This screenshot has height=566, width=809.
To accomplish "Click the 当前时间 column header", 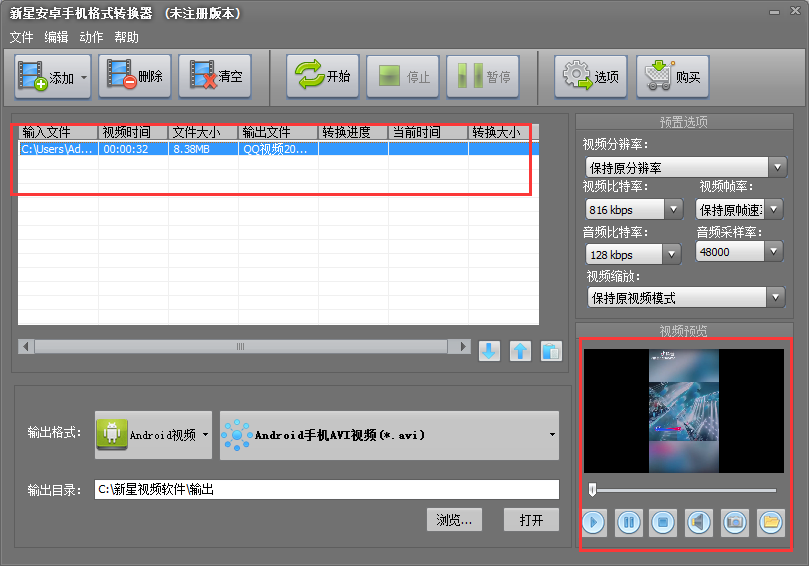I will (428, 133).
